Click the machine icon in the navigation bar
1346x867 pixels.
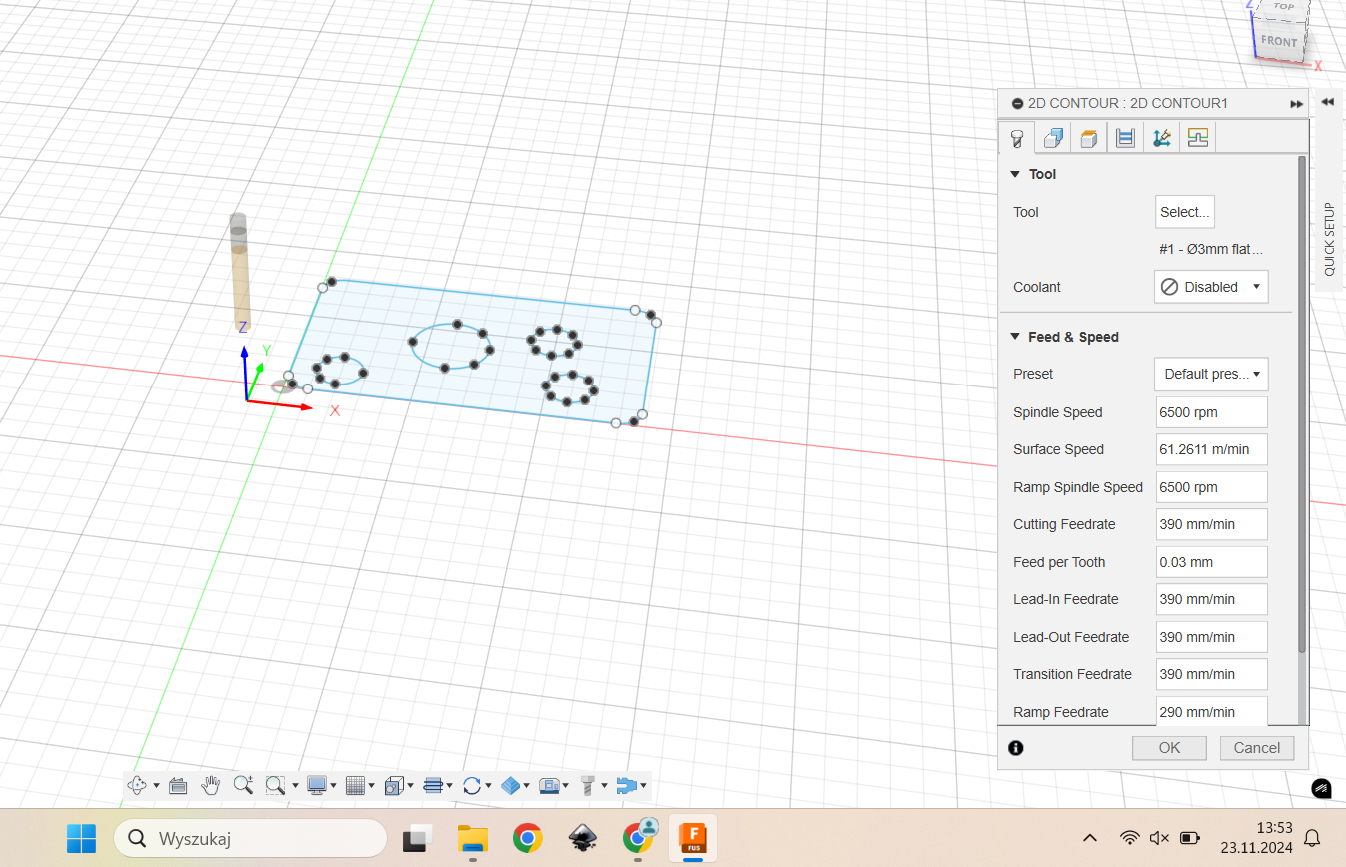click(x=549, y=785)
